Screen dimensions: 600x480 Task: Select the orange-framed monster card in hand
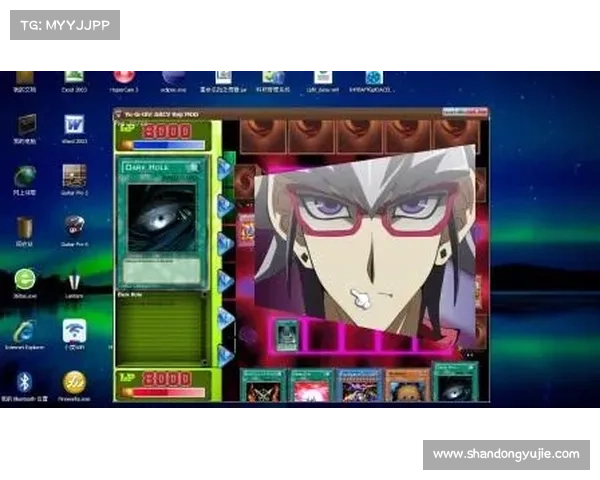(x=407, y=385)
